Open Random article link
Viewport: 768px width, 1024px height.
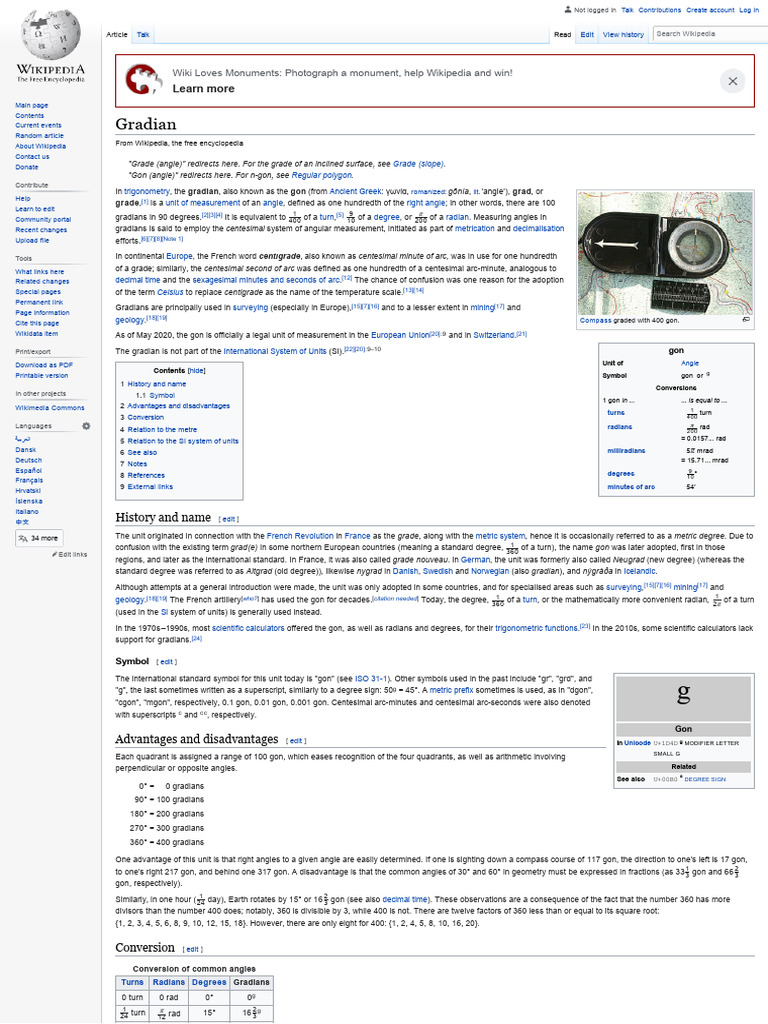(39, 136)
